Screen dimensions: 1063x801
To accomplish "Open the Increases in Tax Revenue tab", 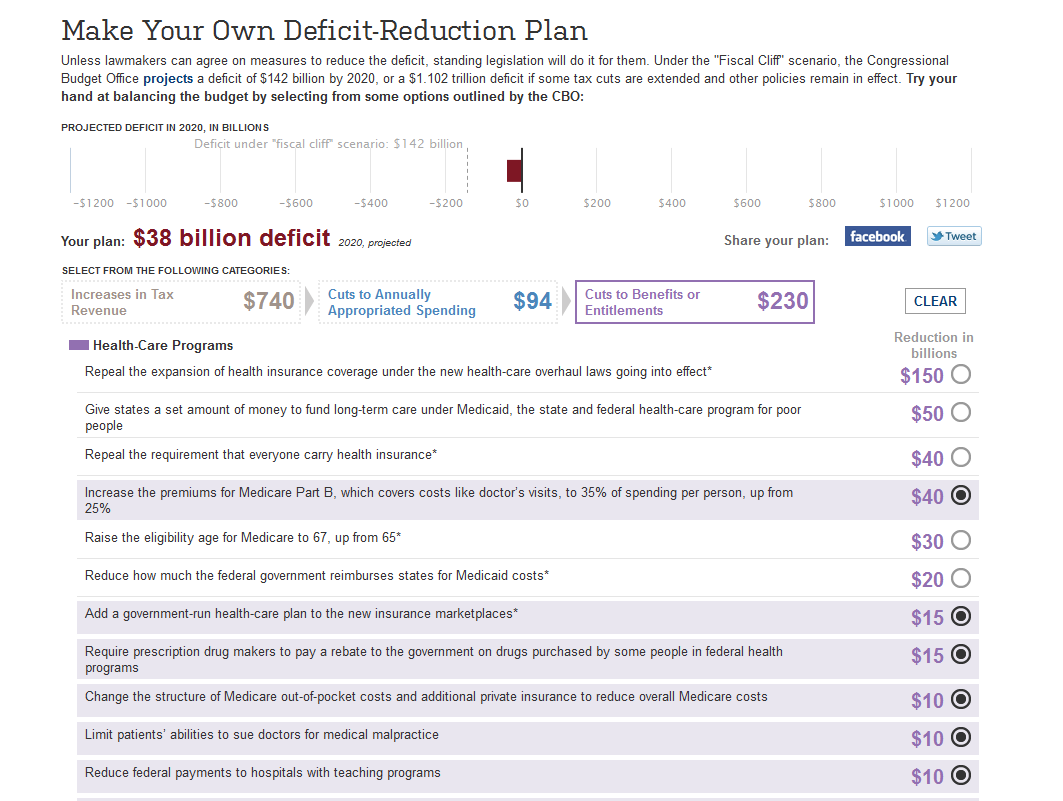I will click(x=183, y=302).
